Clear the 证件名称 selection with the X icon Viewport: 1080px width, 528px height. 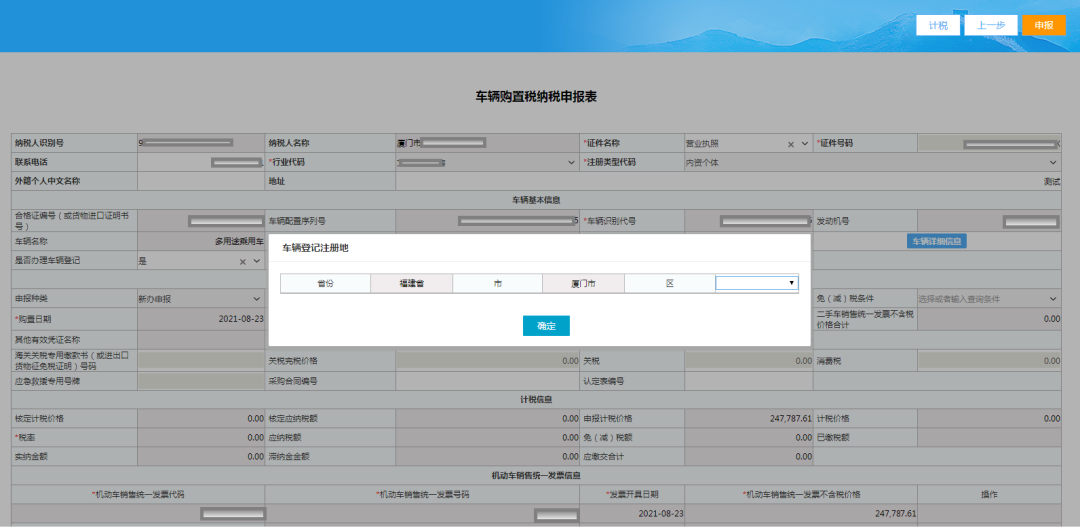791,144
